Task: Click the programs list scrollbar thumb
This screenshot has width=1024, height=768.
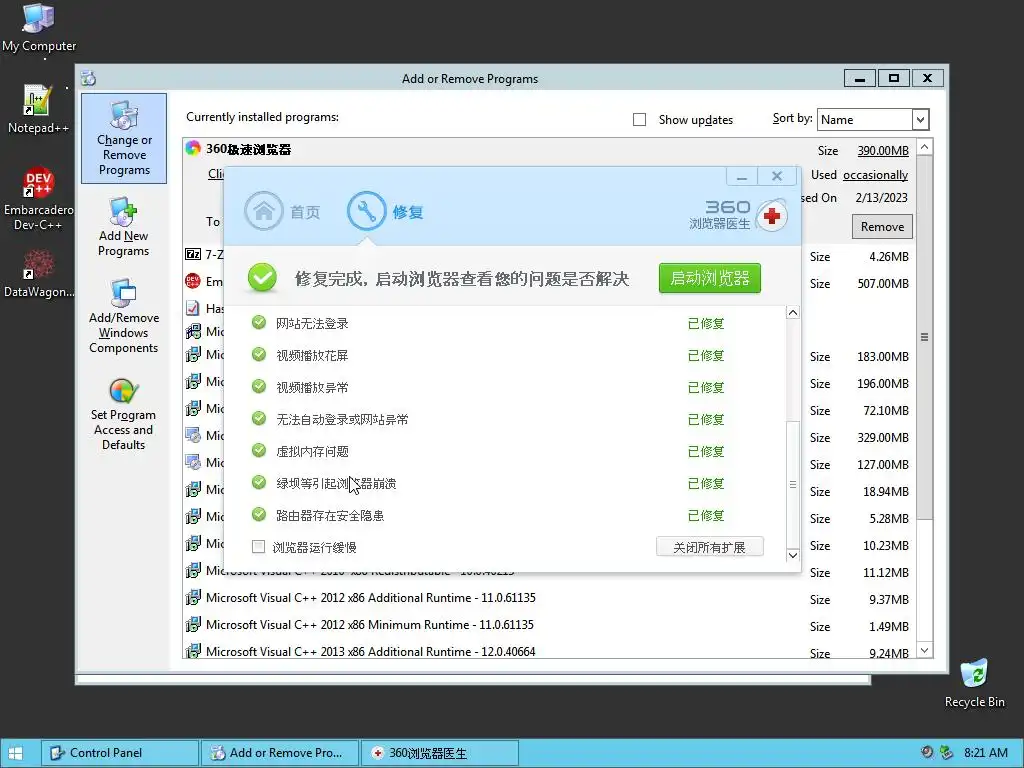Action: click(x=925, y=337)
